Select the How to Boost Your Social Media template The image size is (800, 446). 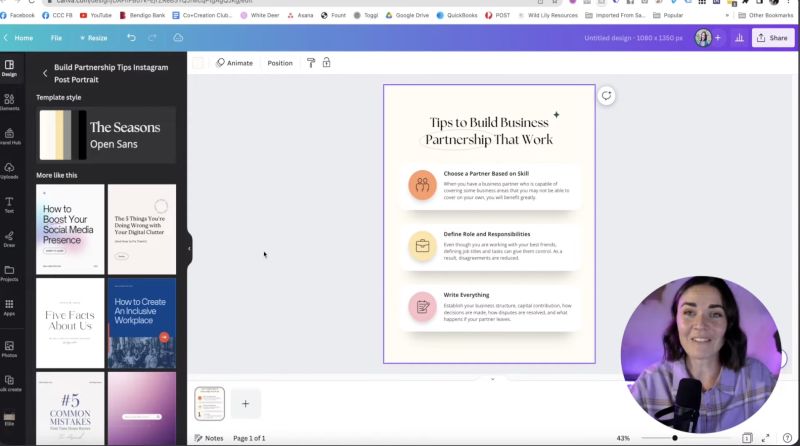pyautogui.click(x=70, y=229)
